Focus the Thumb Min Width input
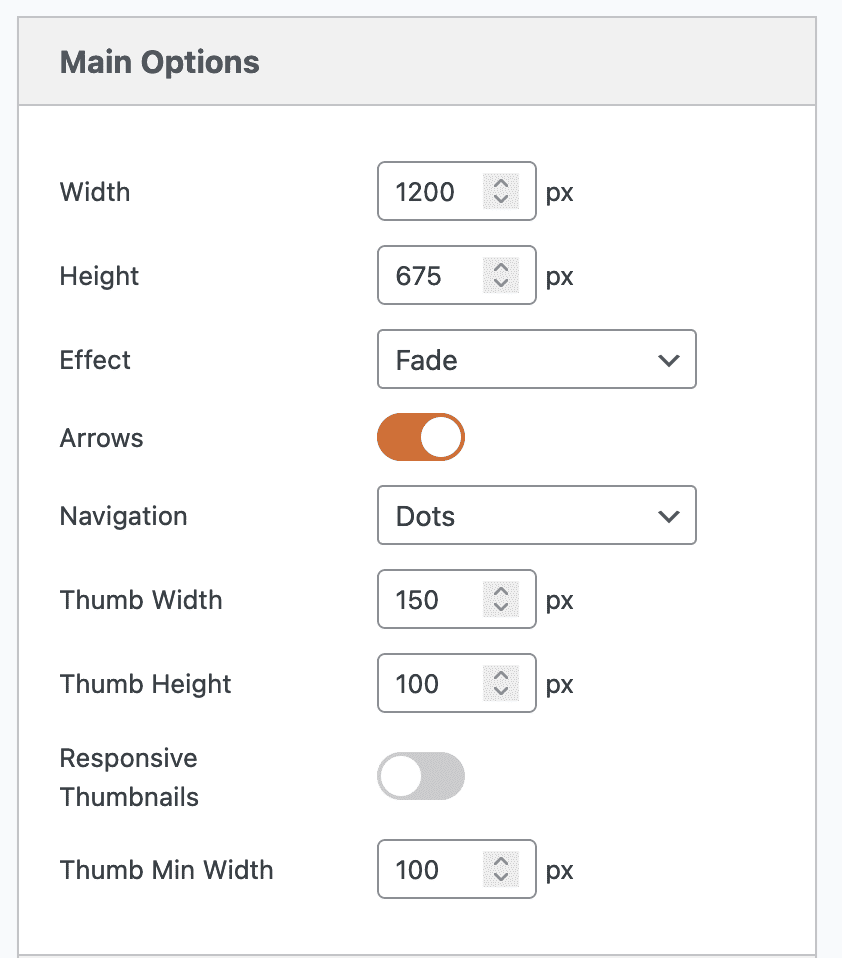The height and width of the screenshot is (958, 842). [456, 869]
